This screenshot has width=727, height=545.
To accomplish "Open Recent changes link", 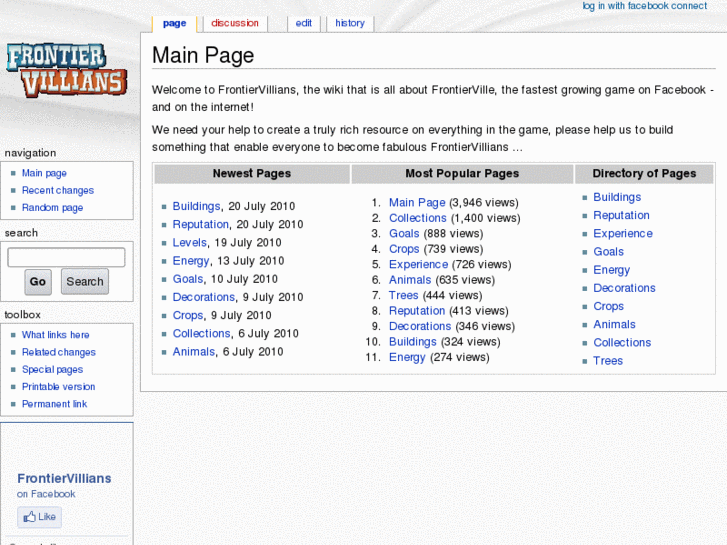I will [58, 190].
